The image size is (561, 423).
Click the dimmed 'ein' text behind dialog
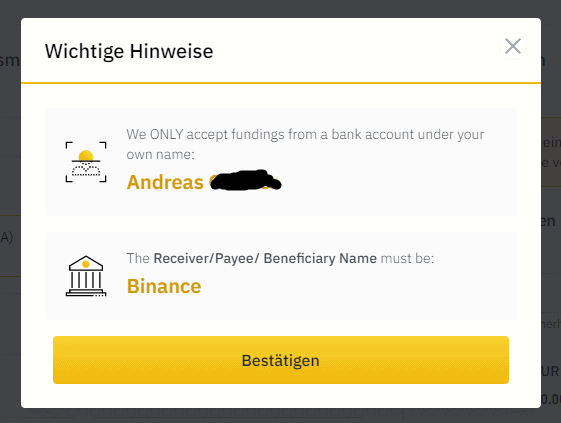click(551, 143)
